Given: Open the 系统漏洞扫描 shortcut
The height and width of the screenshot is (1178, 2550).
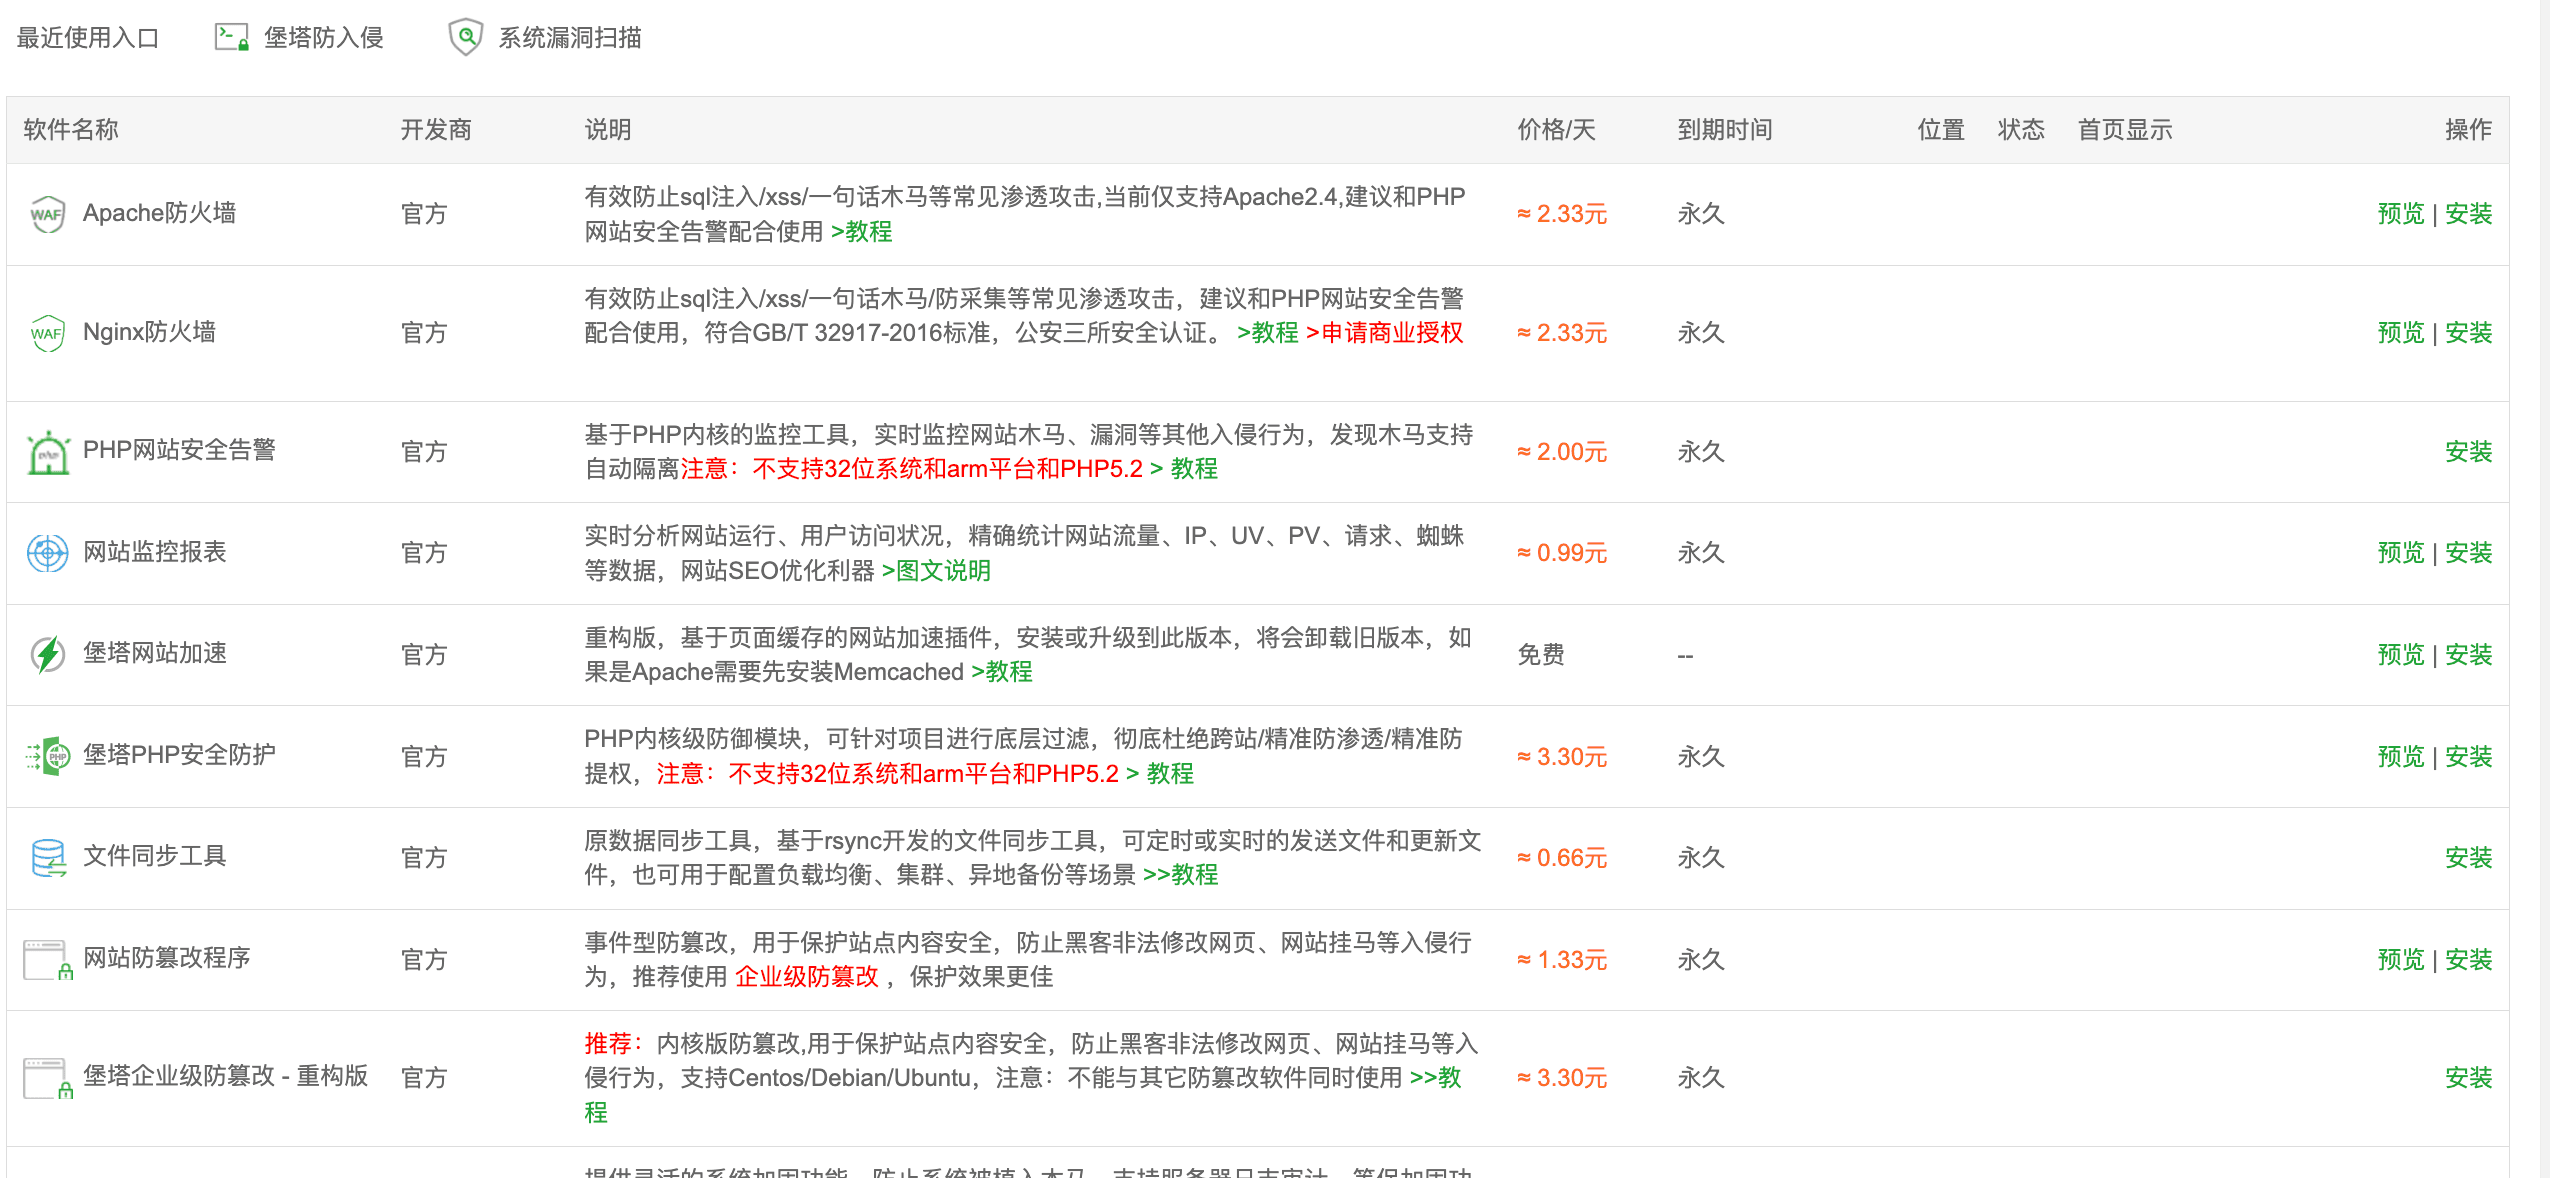Looking at the screenshot, I should pos(545,37).
